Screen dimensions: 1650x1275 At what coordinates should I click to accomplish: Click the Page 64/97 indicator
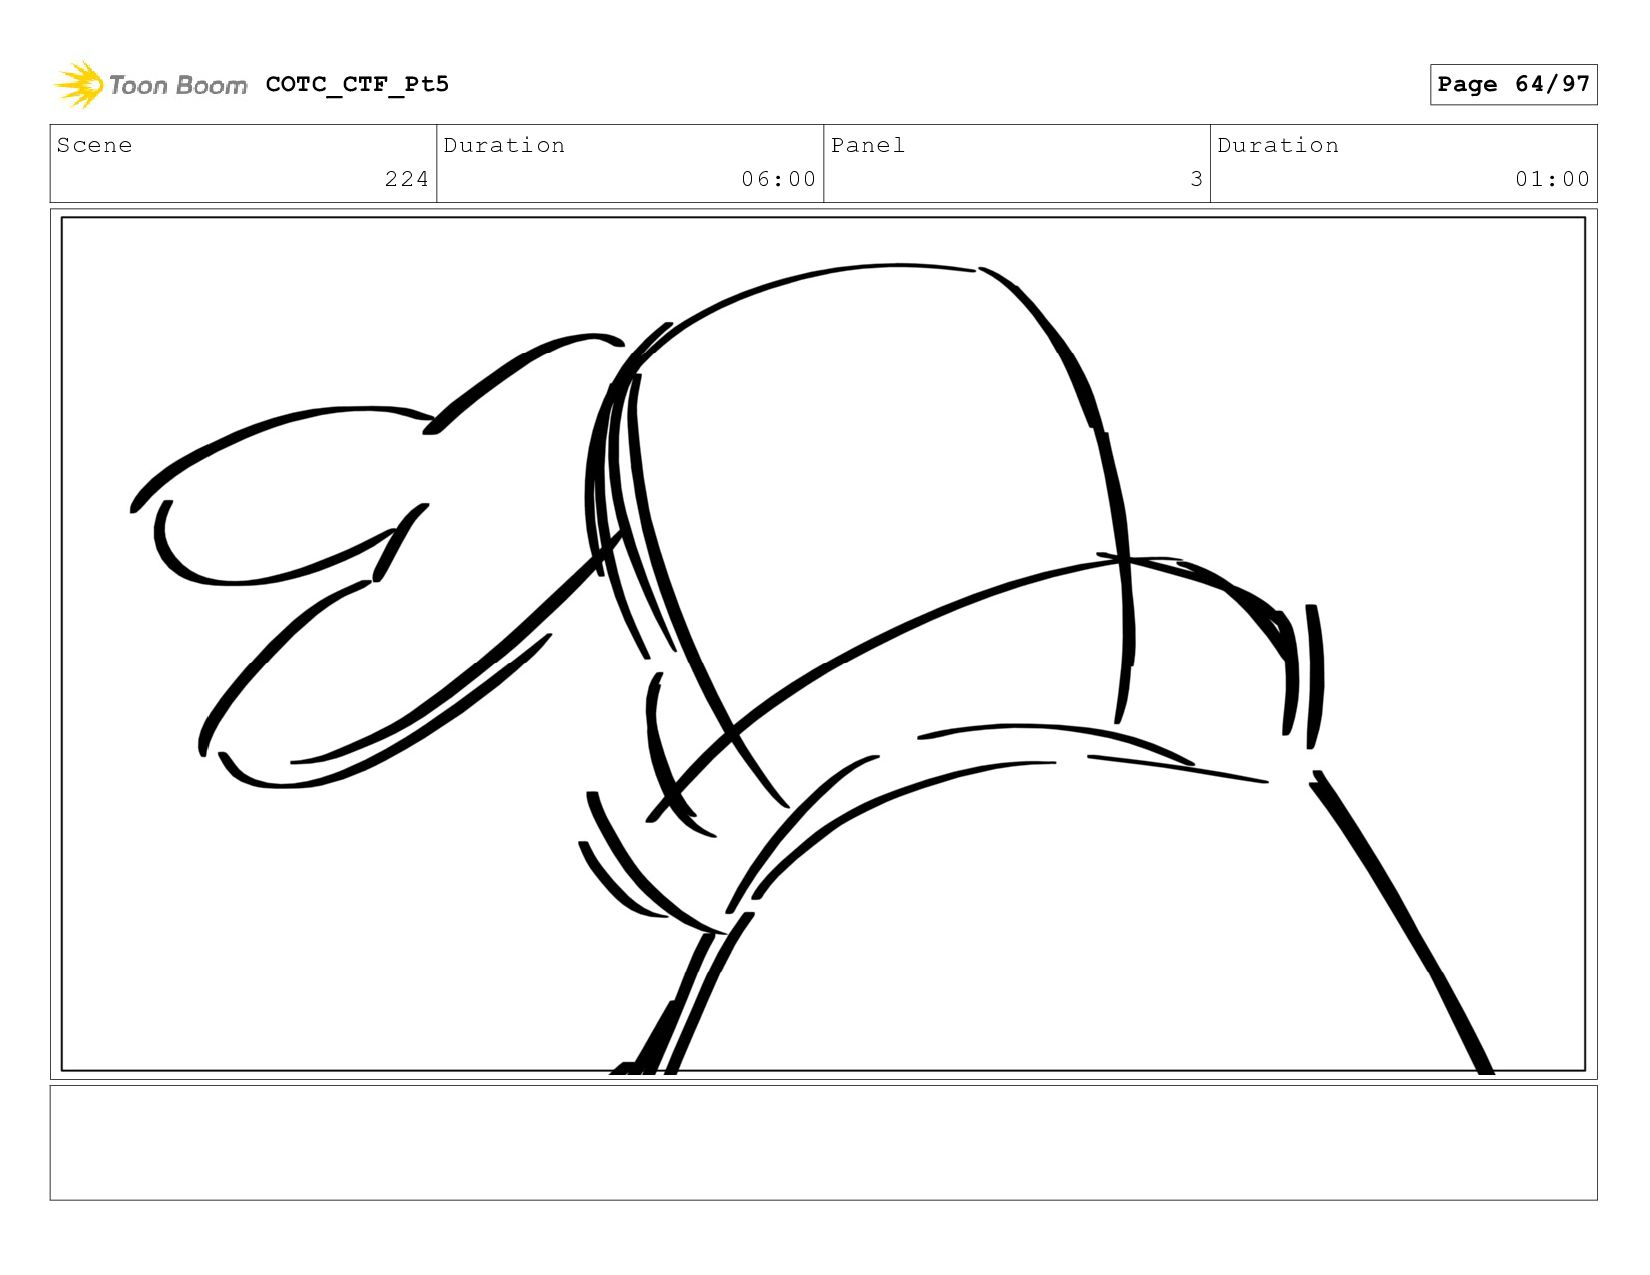coord(1513,84)
